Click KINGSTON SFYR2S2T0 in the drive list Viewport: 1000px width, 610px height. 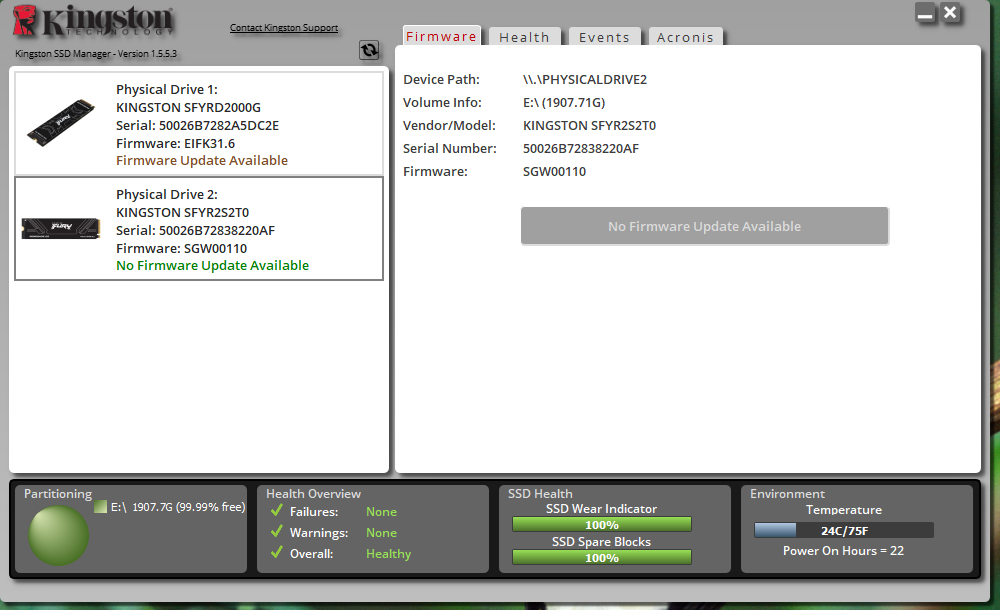click(x=182, y=212)
